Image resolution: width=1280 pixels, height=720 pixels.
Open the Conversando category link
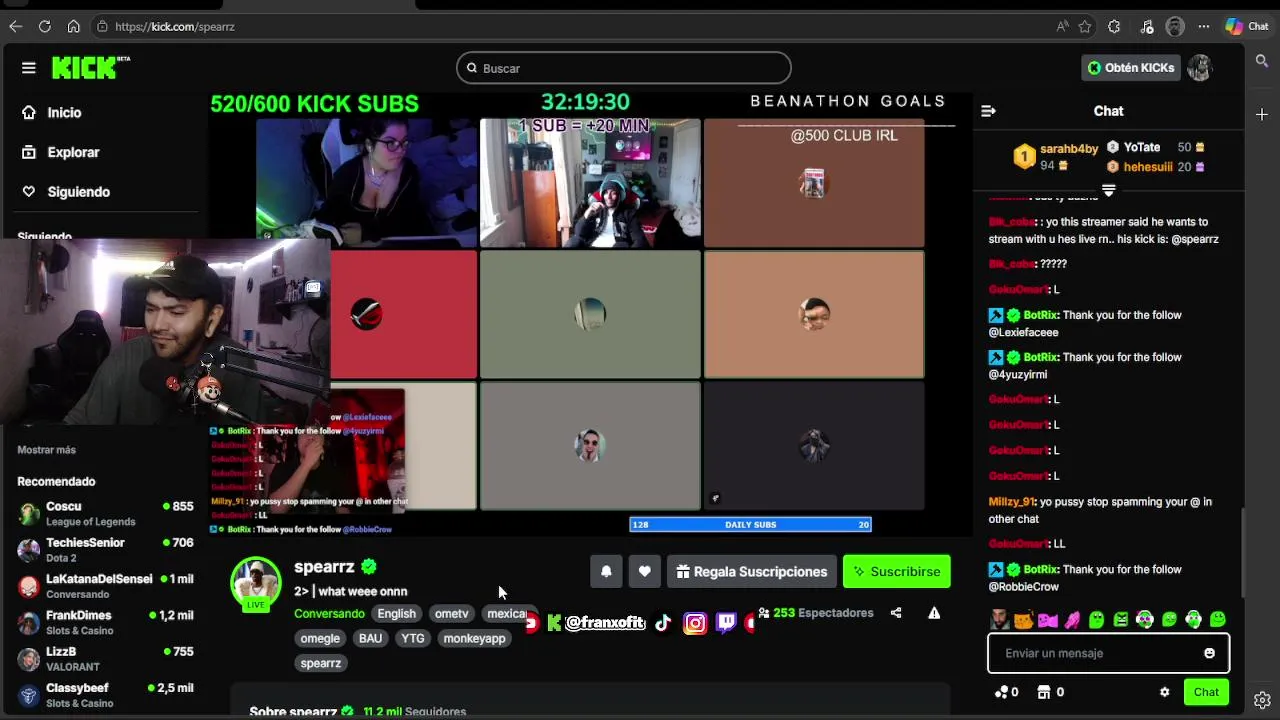coord(329,614)
